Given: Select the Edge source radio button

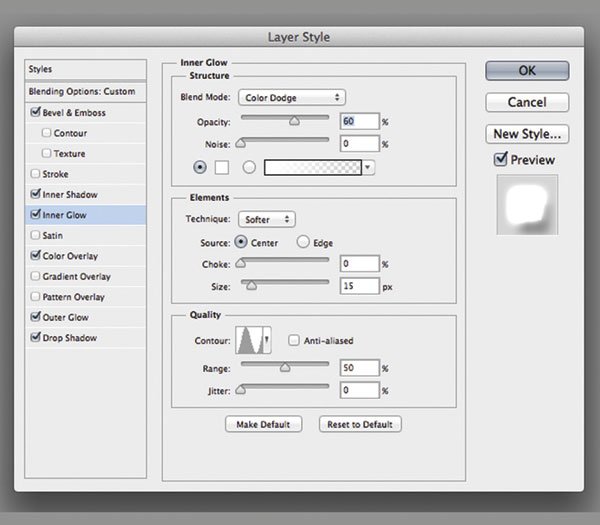Looking at the screenshot, I should coord(301,242).
